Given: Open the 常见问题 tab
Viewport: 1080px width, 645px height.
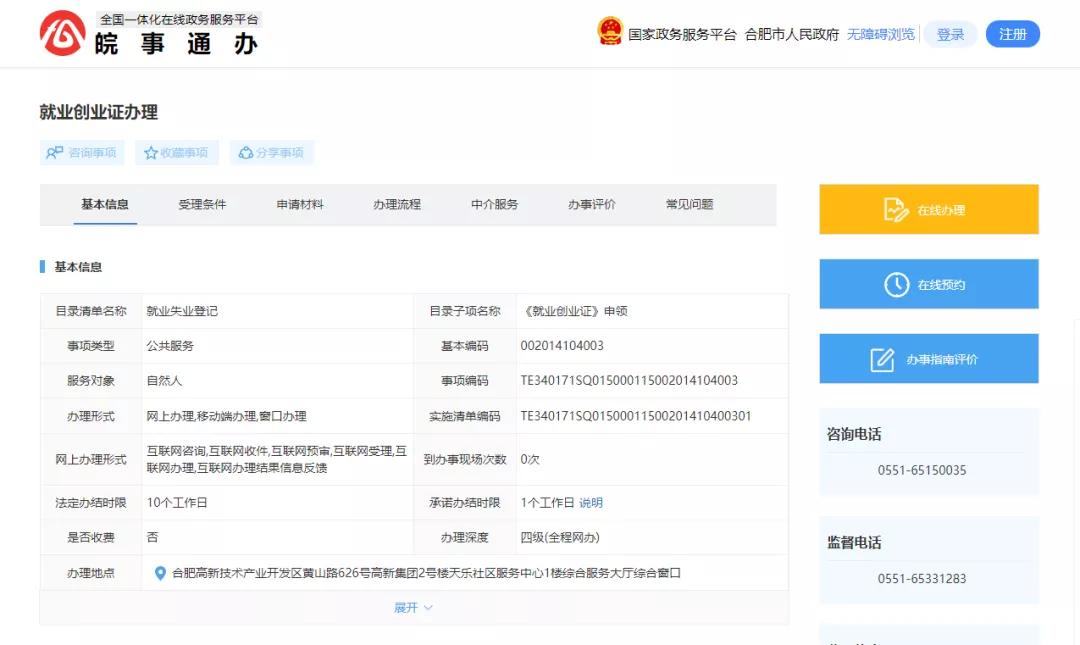Looking at the screenshot, I should [688, 204].
